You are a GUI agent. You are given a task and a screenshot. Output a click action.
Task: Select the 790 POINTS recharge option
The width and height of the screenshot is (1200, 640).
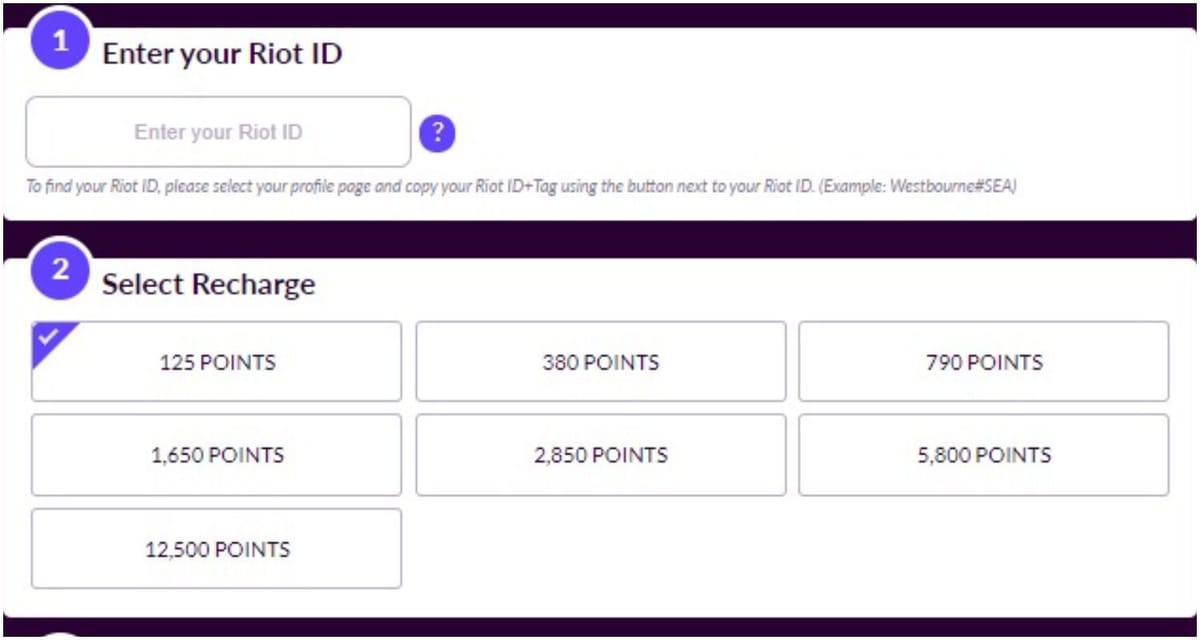(984, 361)
